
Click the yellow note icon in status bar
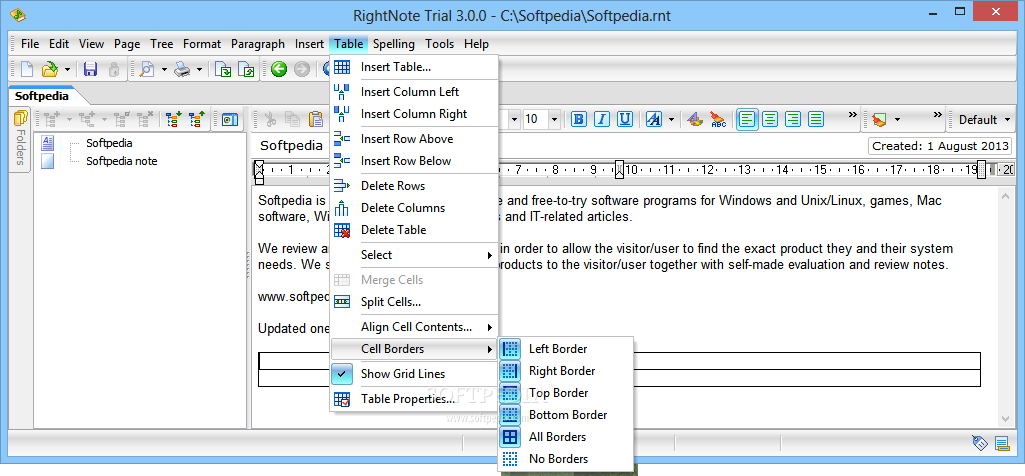(1001, 443)
